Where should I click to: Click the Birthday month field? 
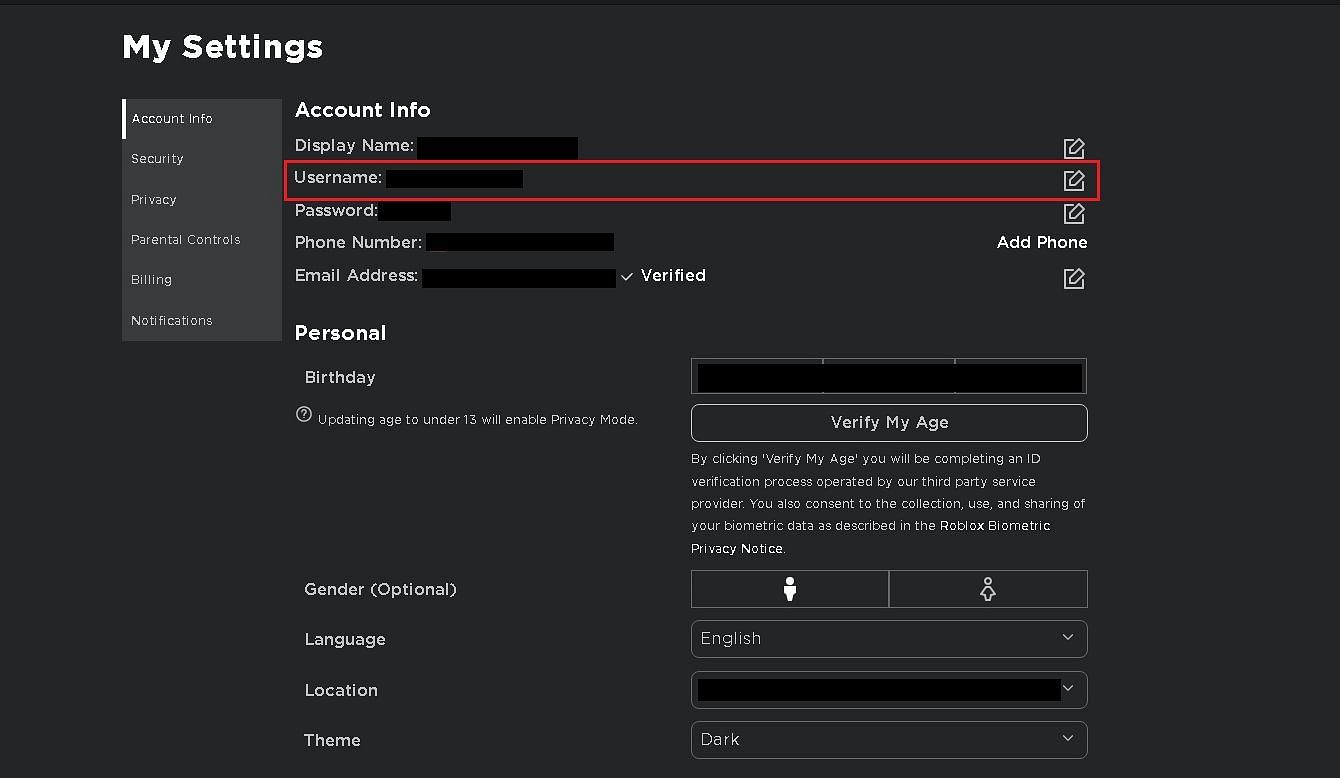(x=758, y=377)
